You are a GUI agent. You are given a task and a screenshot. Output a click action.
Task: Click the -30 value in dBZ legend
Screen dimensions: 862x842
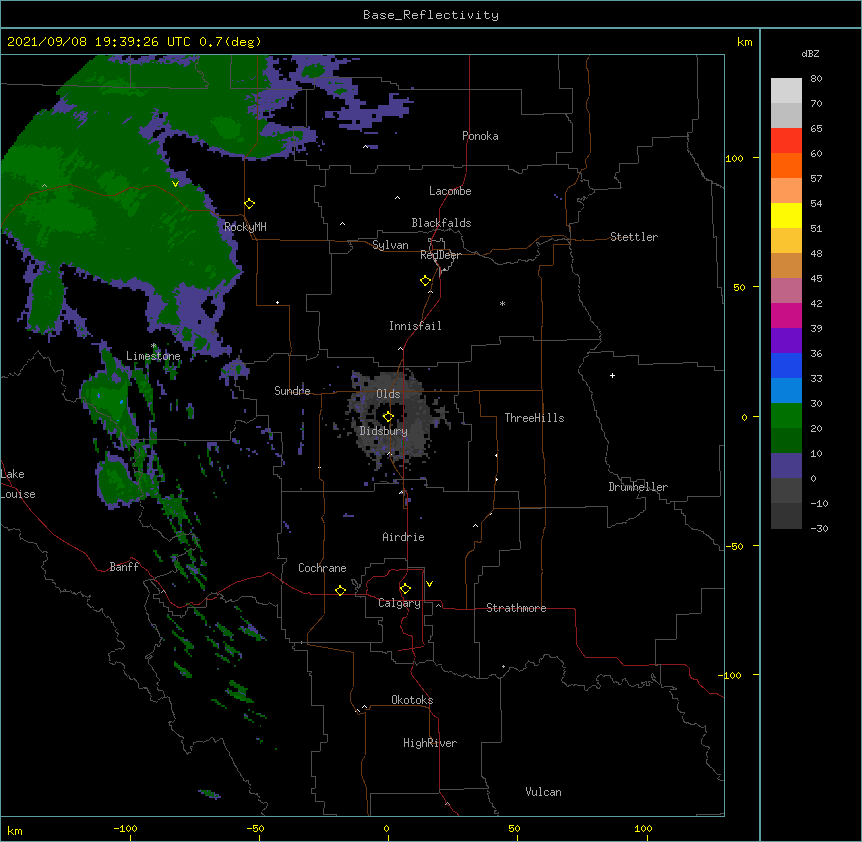(x=819, y=529)
